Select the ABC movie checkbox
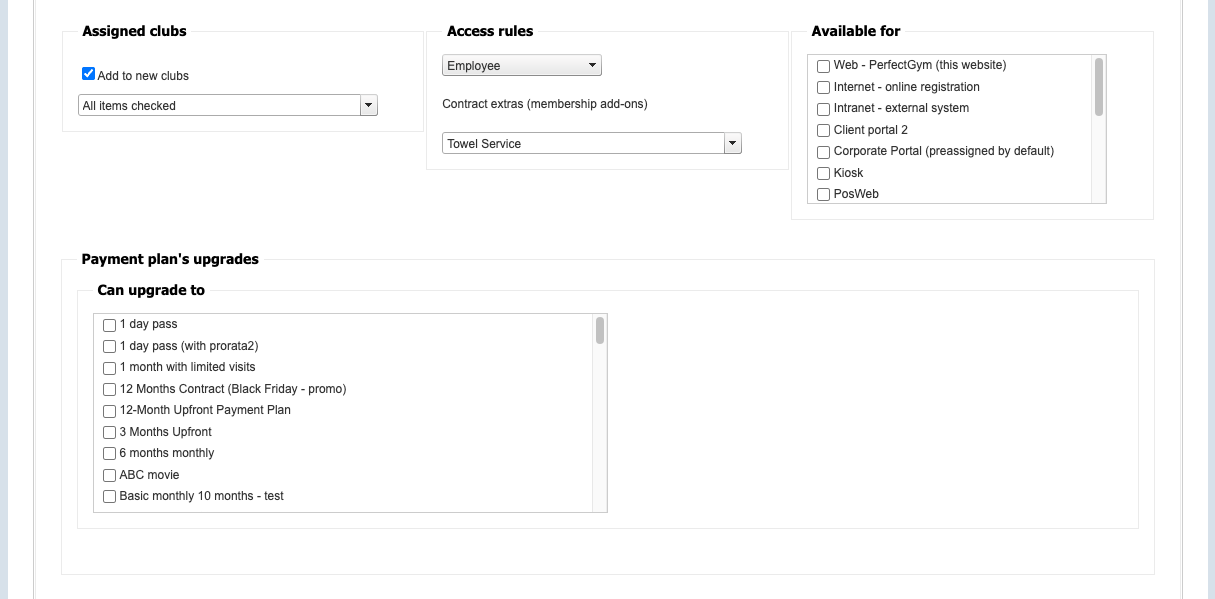Screen dimensions: 1215x599 [x=110, y=476]
